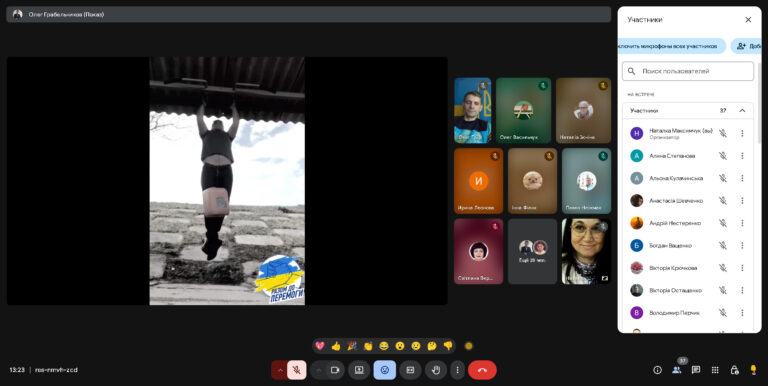The height and width of the screenshot is (386, 768).
Task: Mute Вікторія Крючкова's microphone icon
Action: [722, 268]
